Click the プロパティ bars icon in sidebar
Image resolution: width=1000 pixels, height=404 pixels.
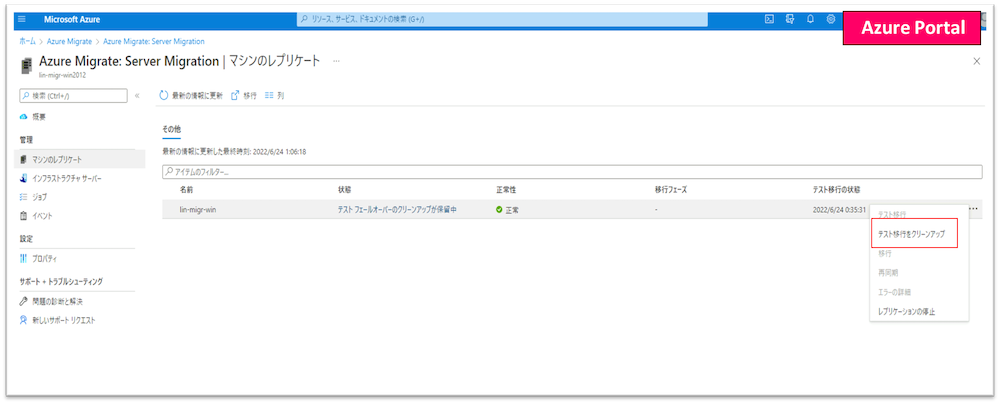click(x=24, y=258)
